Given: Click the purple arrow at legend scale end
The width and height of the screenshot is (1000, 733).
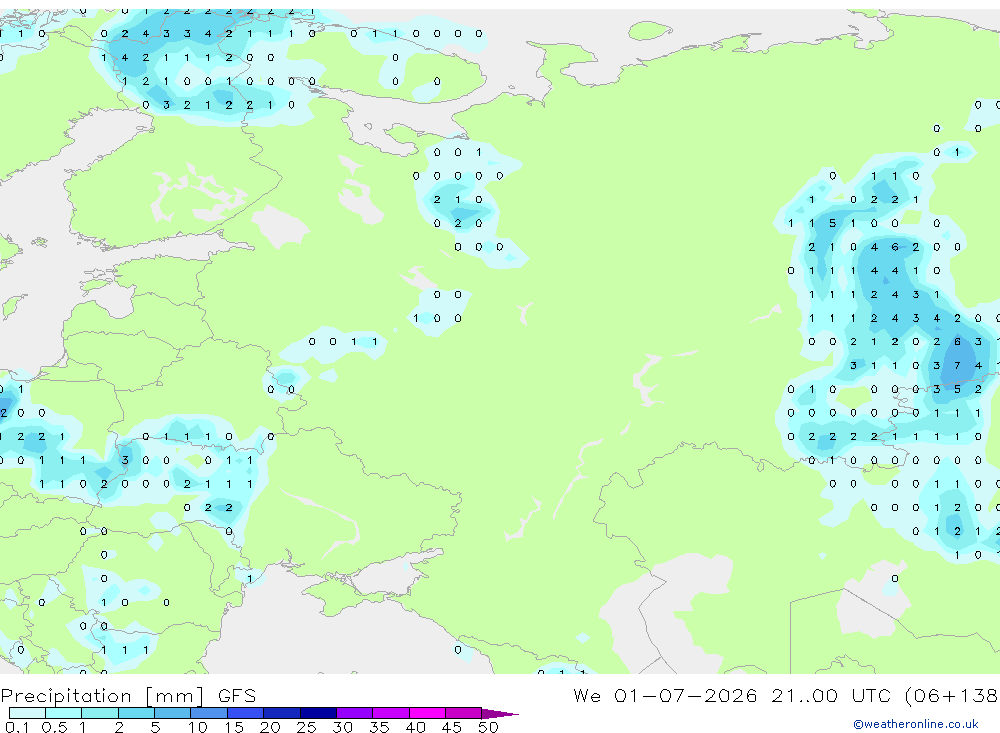Looking at the screenshot, I should coord(500,714).
